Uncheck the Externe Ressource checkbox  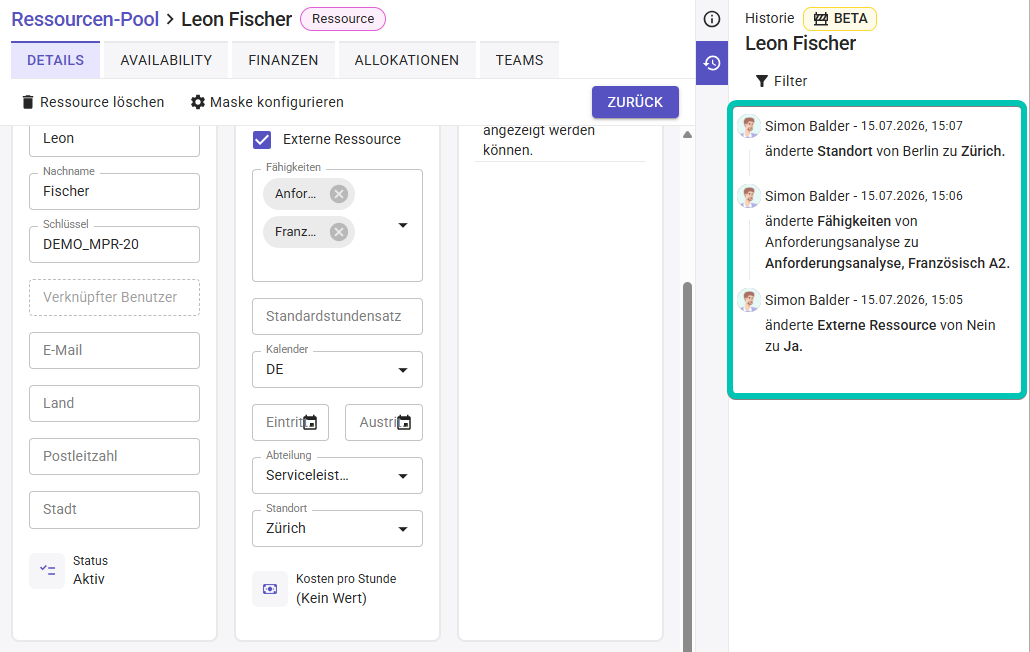(262, 139)
